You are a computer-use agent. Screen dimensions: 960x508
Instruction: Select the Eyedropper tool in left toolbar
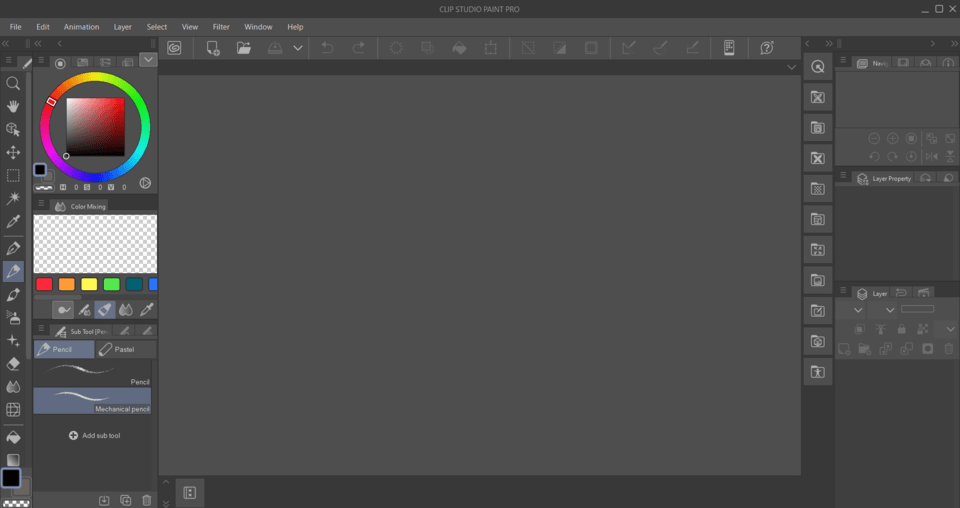[x=13, y=222]
